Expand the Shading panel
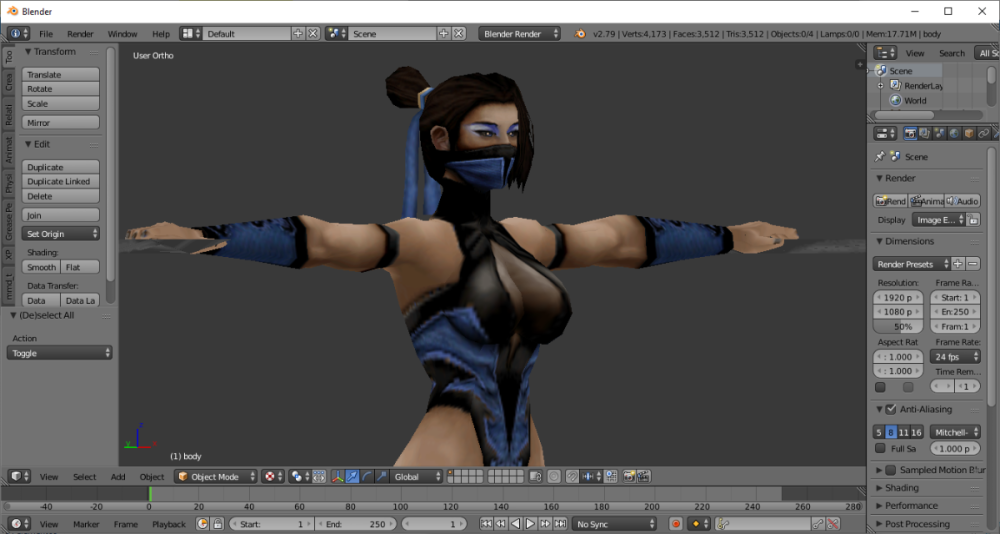 click(x=902, y=487)
